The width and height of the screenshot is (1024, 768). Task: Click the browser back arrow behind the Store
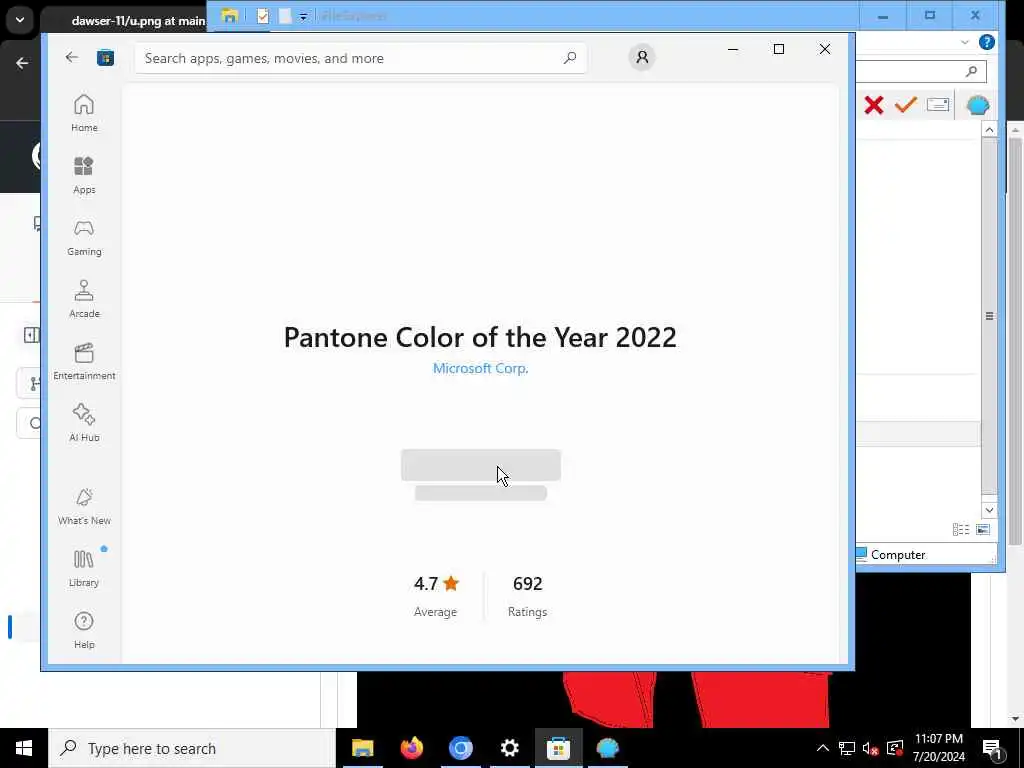click(x=22, y=63)
